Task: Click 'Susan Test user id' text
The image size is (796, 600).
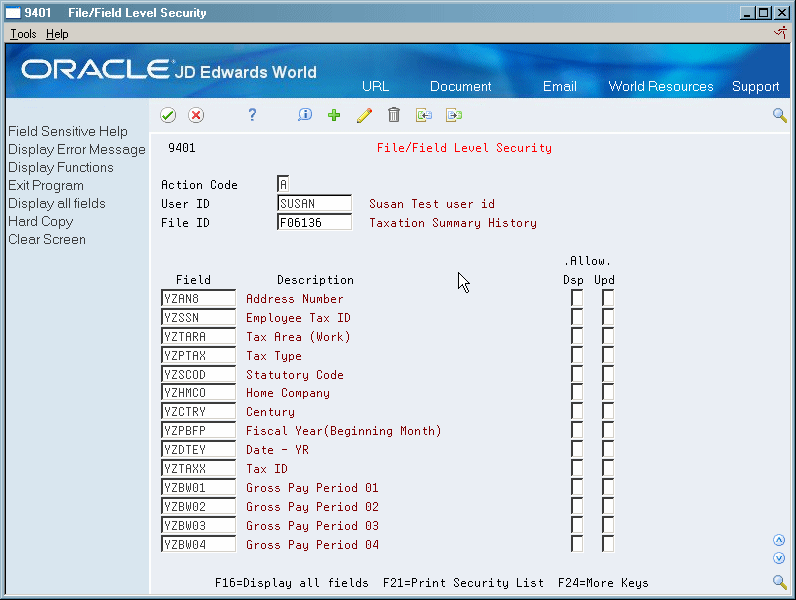Action: pyautogui.click(x=432, y=204)
